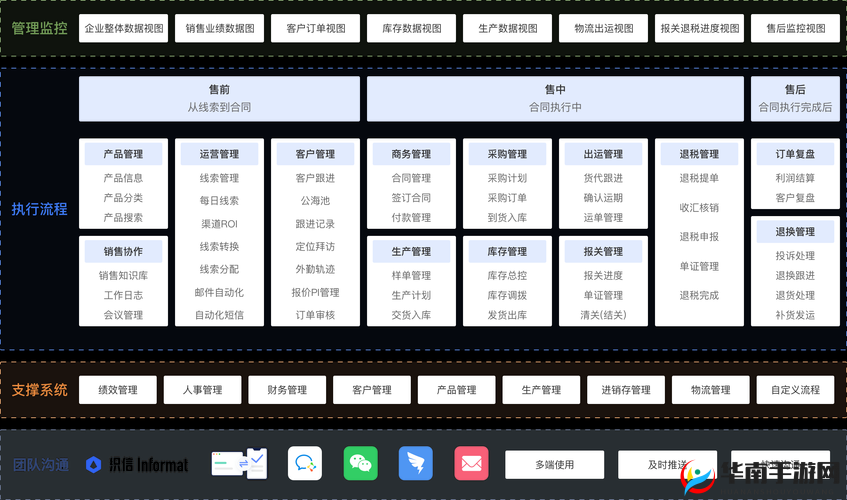Click 投诉处理 item
Image resolution: width=847 pixels, height=500 pixels.
[x=795, y=256]
